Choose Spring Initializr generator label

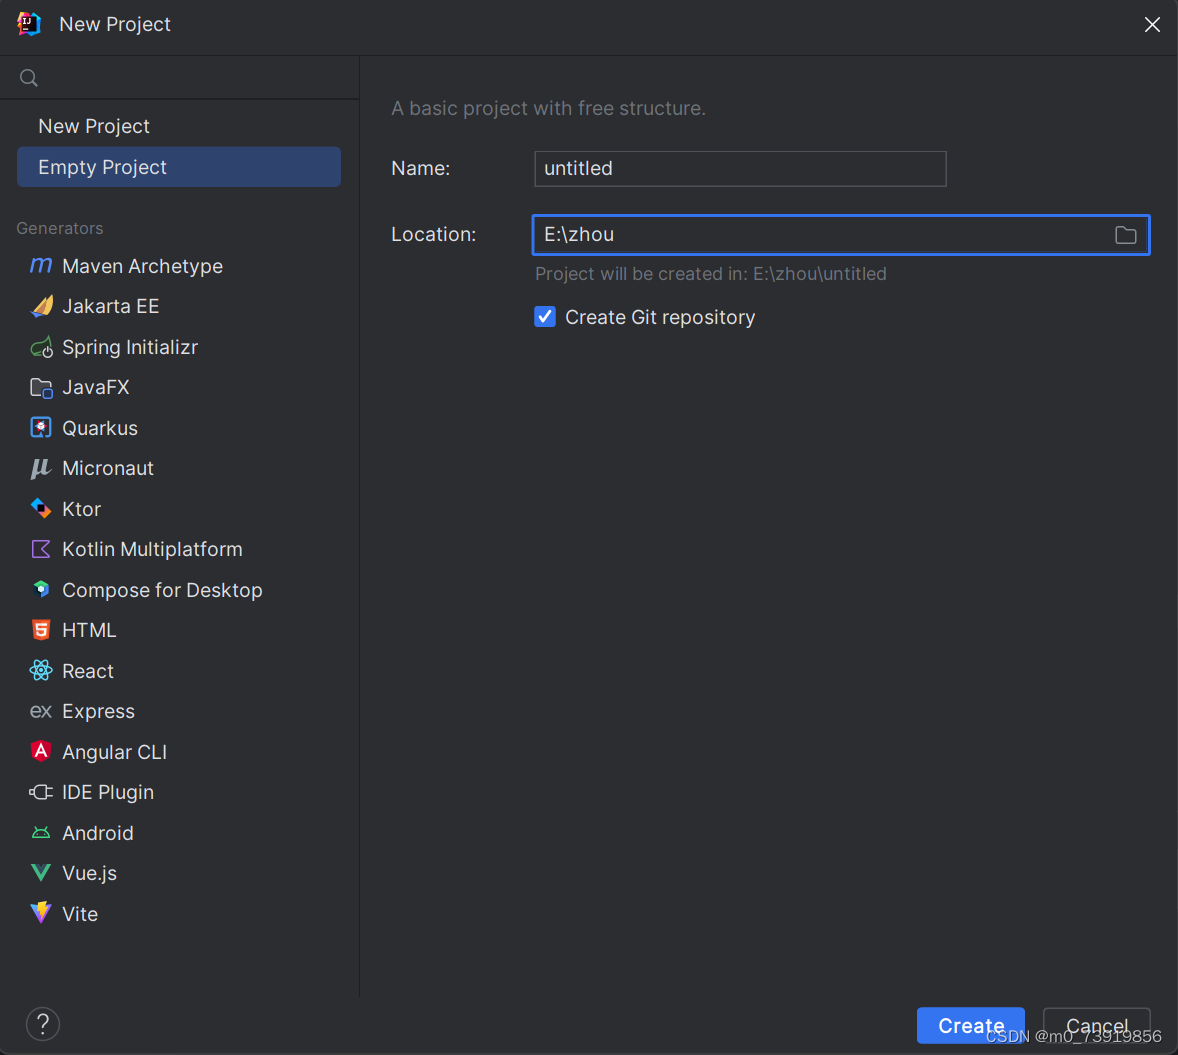pos(130,347)
